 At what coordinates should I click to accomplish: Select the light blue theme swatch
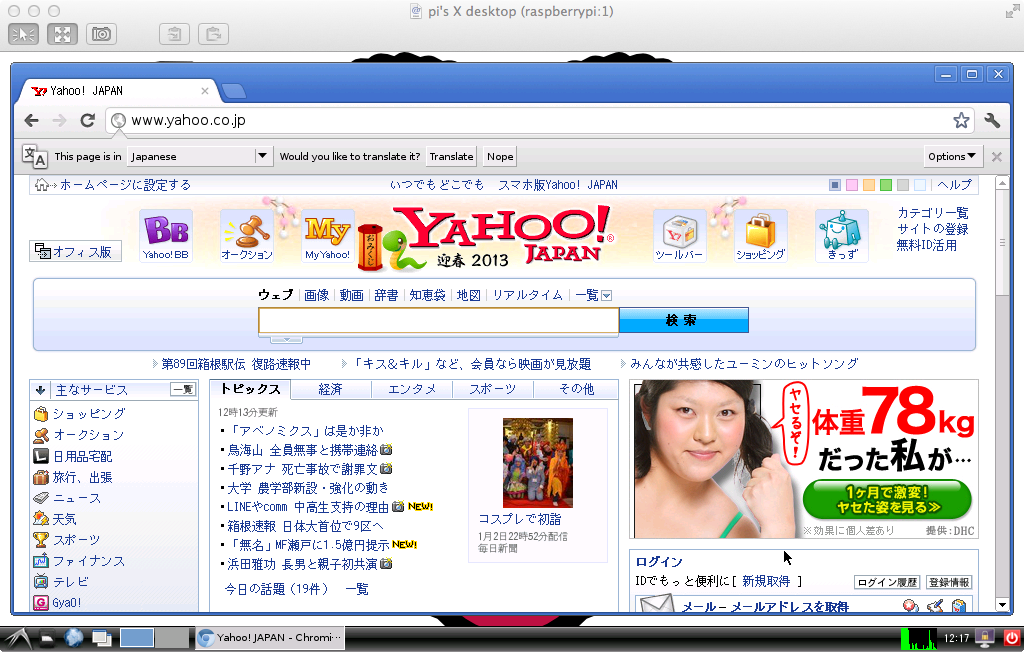[x=920, y=185]
